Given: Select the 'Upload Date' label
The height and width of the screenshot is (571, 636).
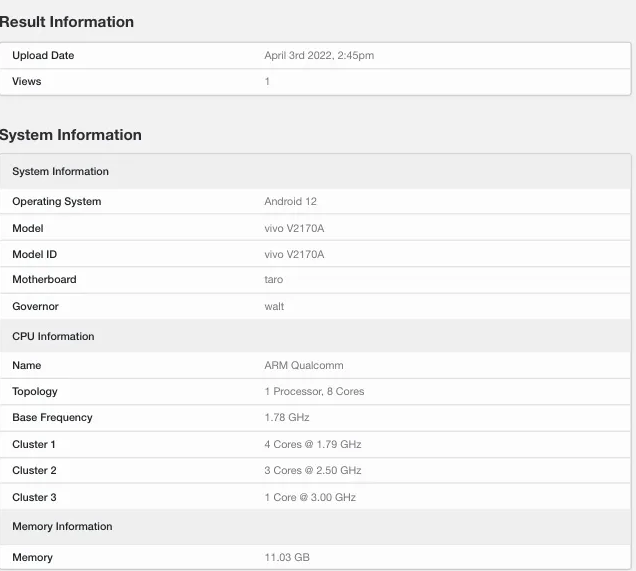Looking at the screenshot, I should click(43, 55).
